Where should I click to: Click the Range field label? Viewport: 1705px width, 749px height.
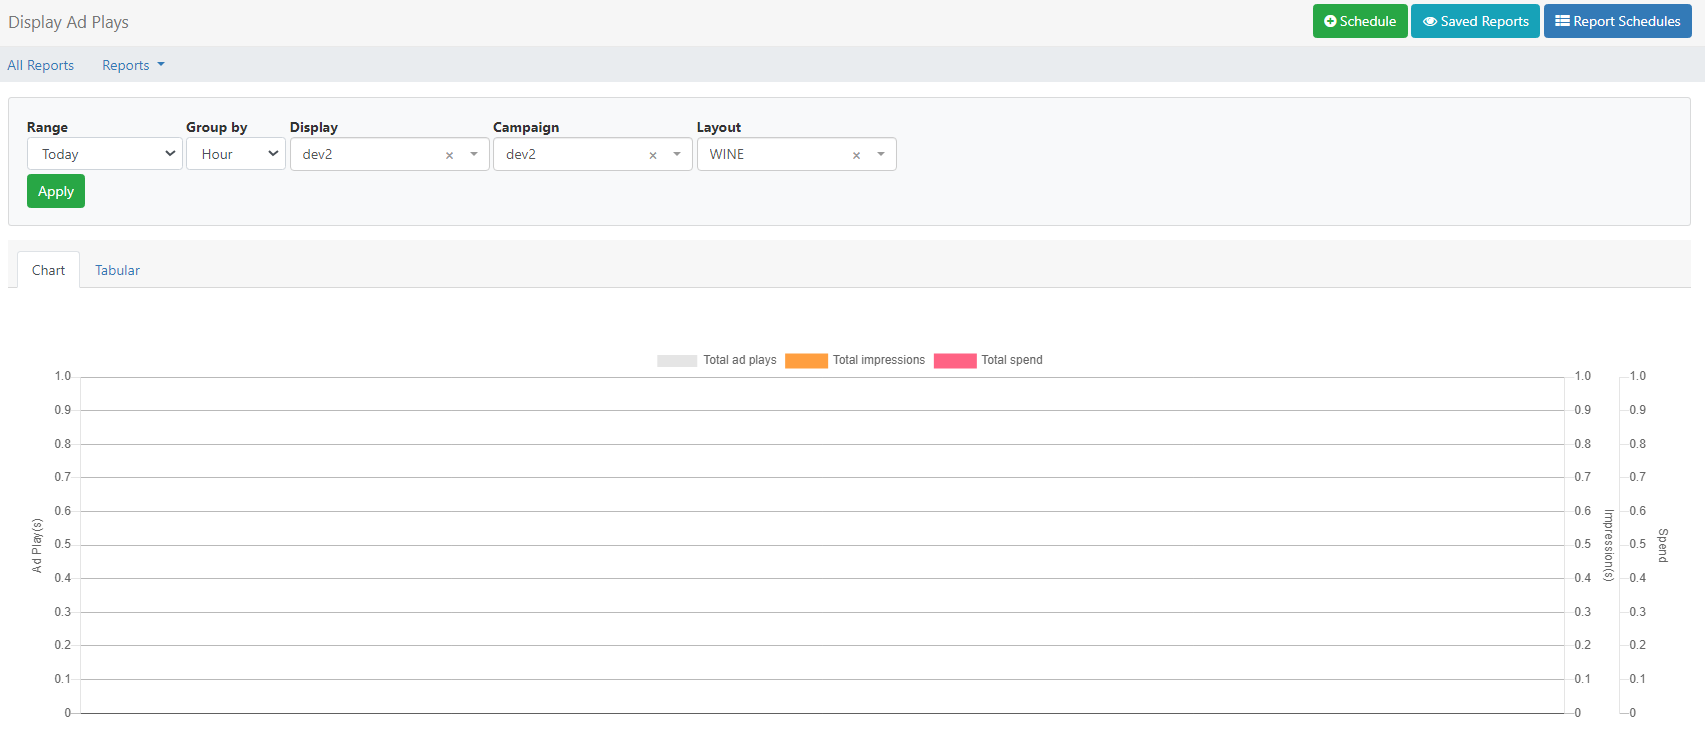47,127
